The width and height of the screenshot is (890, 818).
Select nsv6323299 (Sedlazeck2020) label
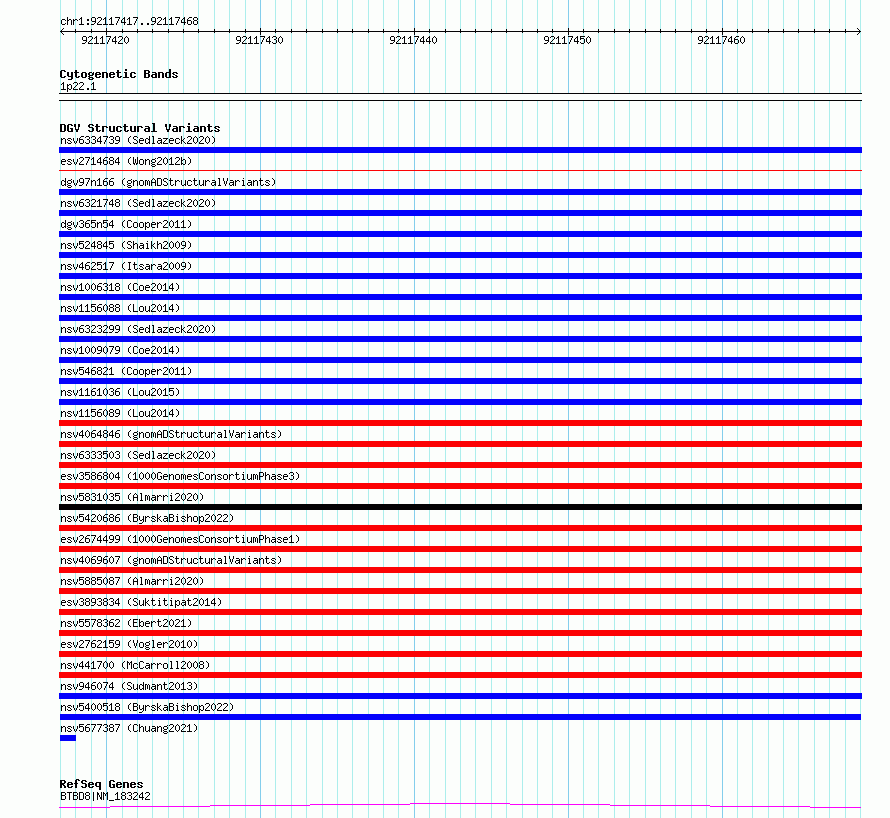pyautogui.click(x=138, y=329)
